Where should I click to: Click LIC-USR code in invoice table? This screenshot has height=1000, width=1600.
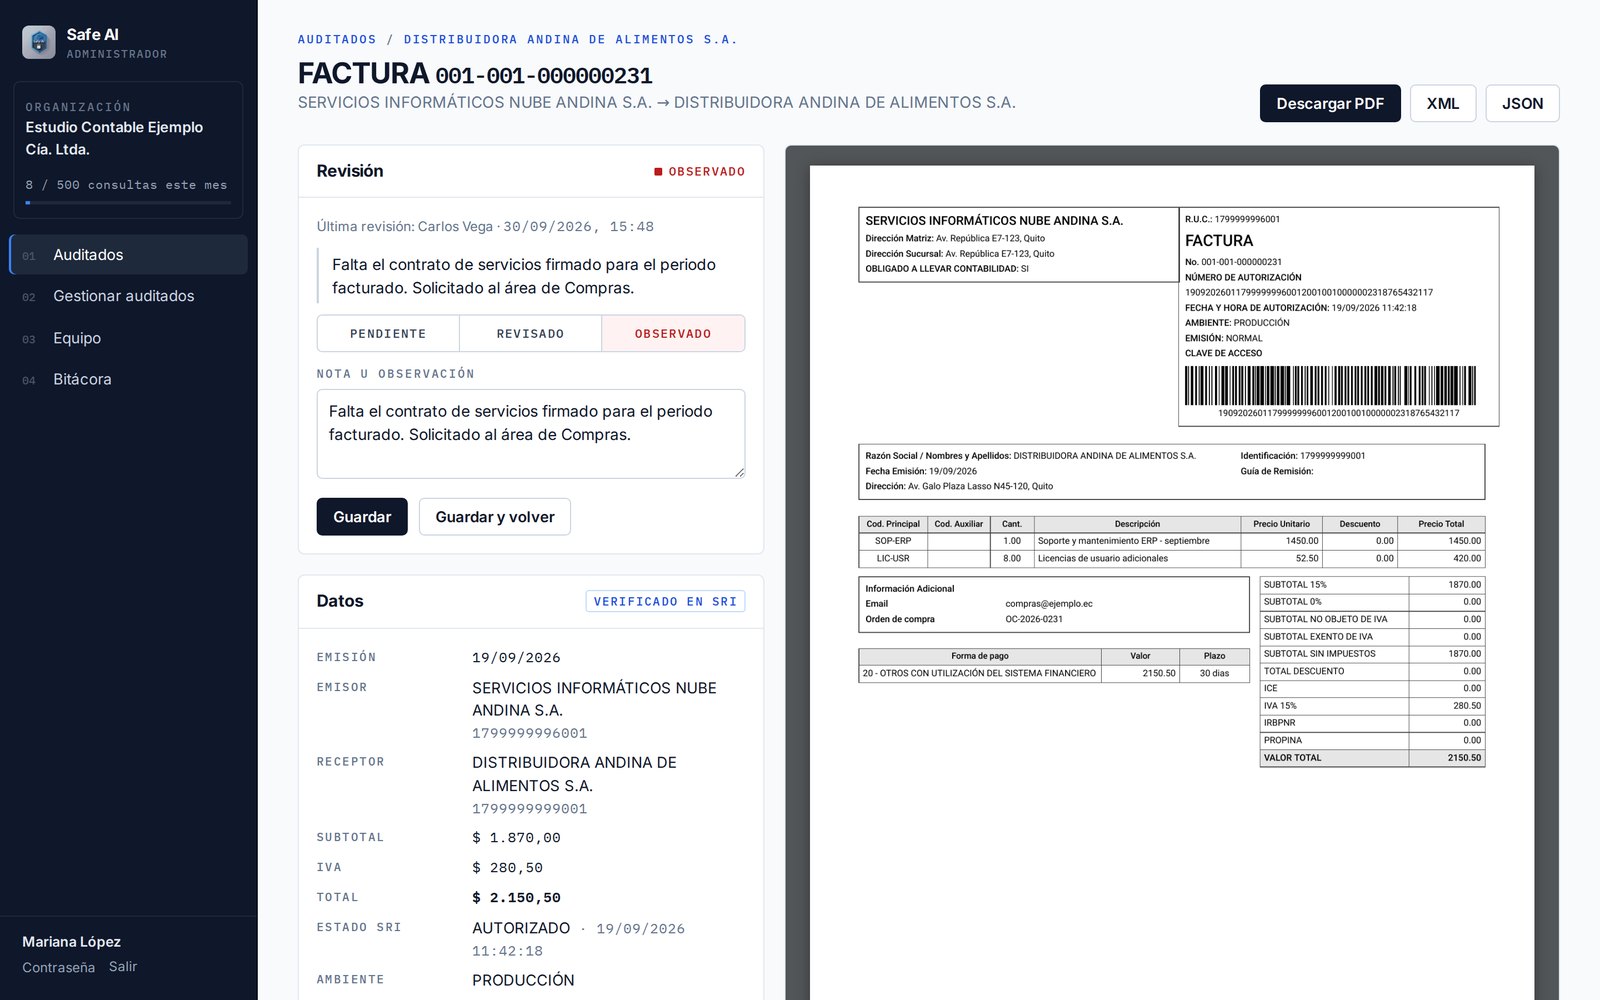[x=893, y=559]
